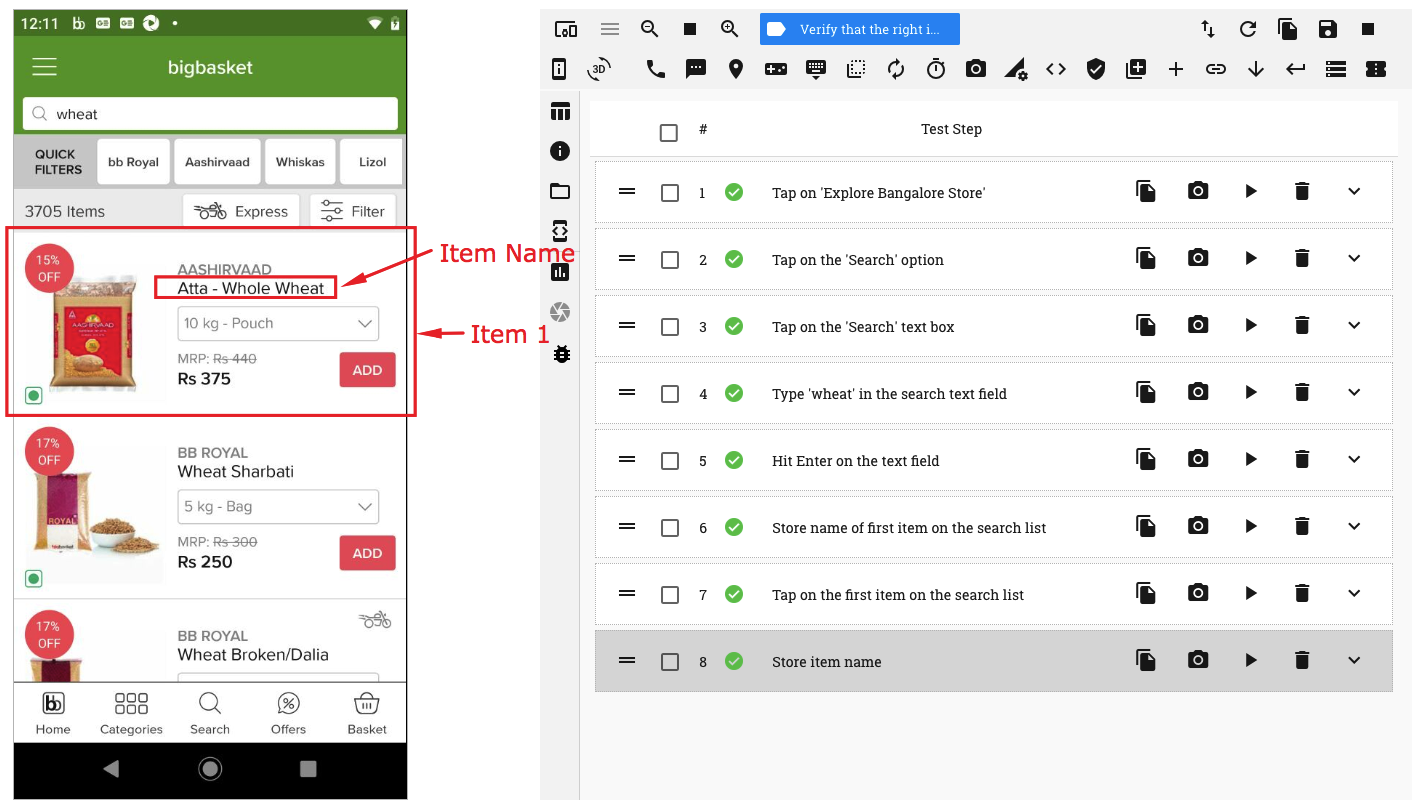
Task: Expand the 'Hit Enter on the text field' step
Action: (1354, 459)
